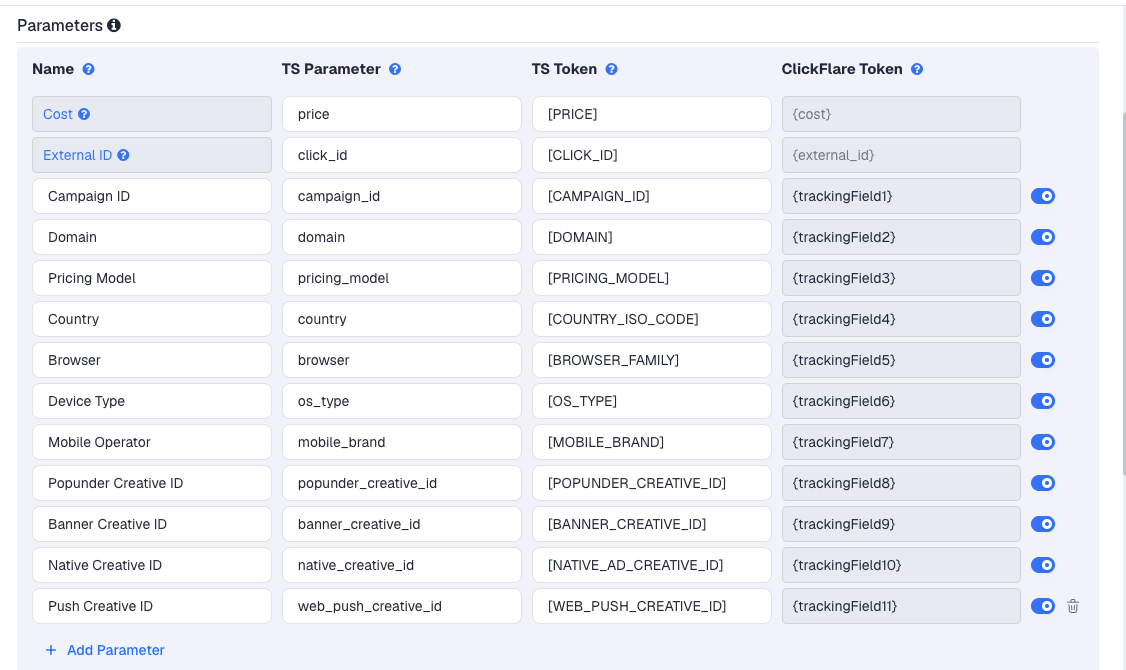Screen dimensions: 1126x670
Task: Edit the Popunder Creative ID name field
Action: (x=152, y=483)
